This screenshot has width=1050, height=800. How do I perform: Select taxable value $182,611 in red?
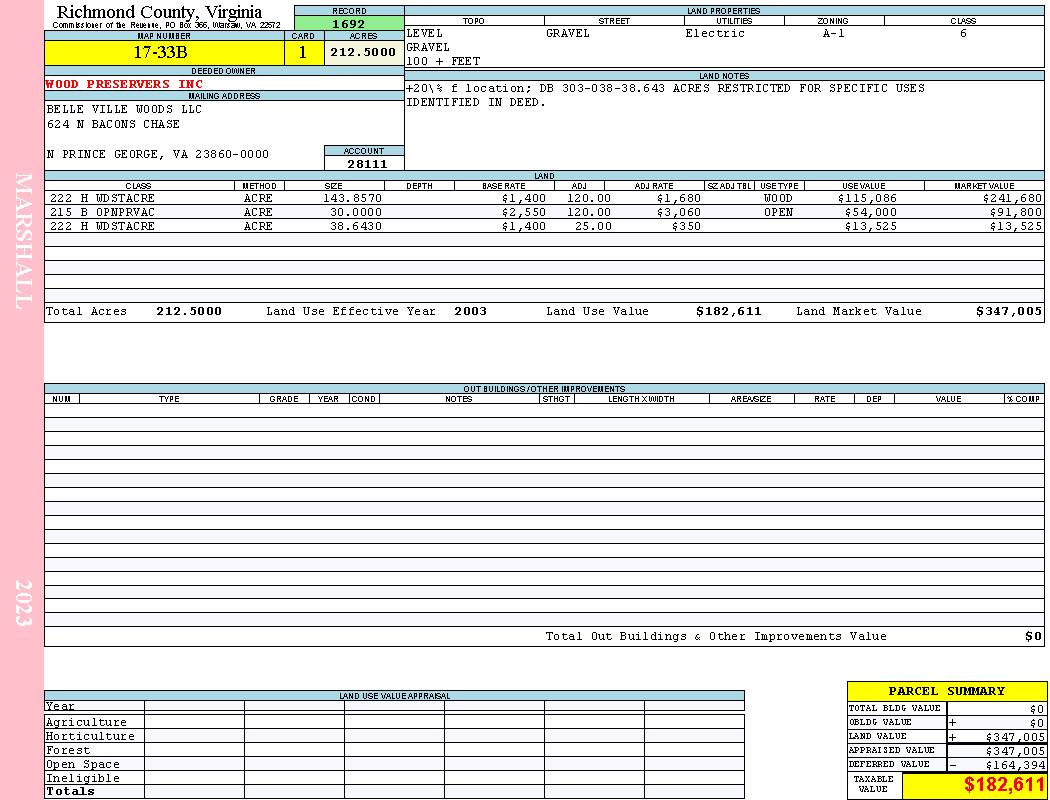click(x=1004, y=785)
